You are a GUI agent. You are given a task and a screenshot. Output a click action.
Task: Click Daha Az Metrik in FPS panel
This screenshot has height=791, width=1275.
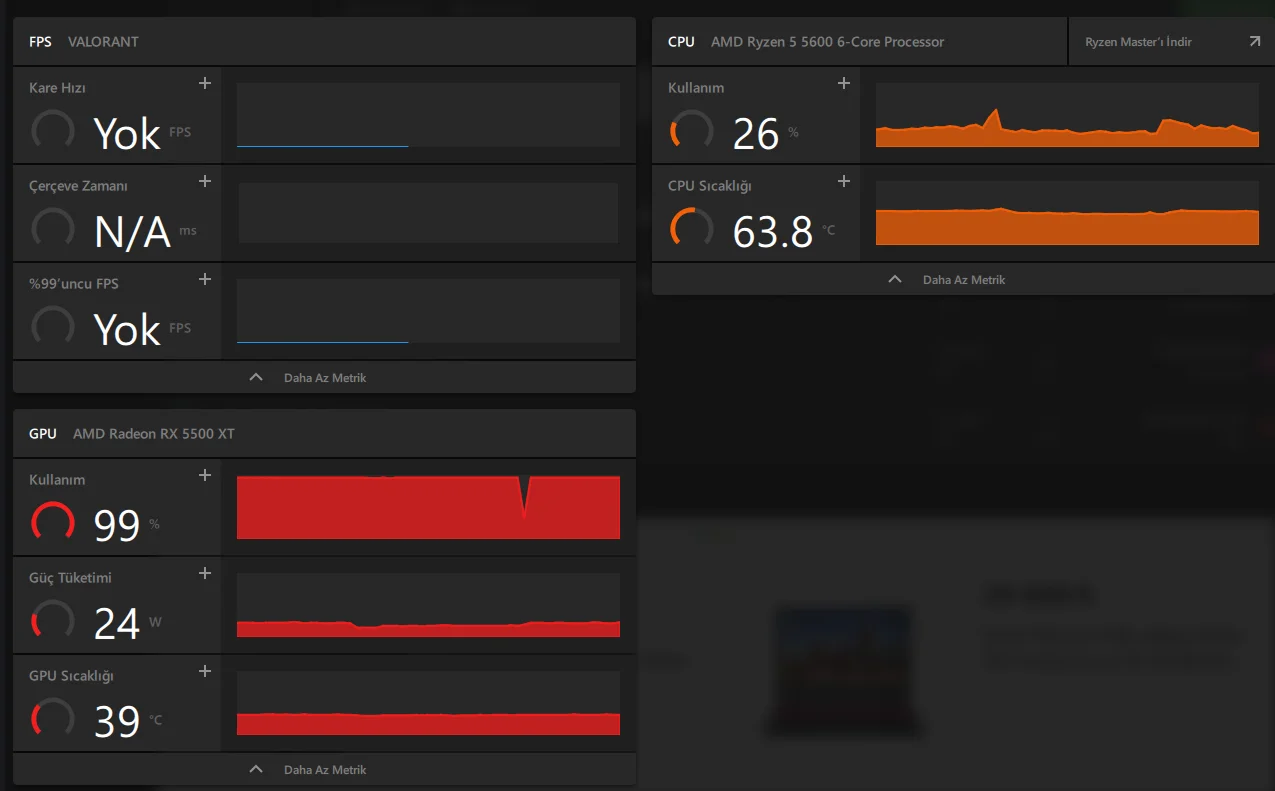coord(325,378)
